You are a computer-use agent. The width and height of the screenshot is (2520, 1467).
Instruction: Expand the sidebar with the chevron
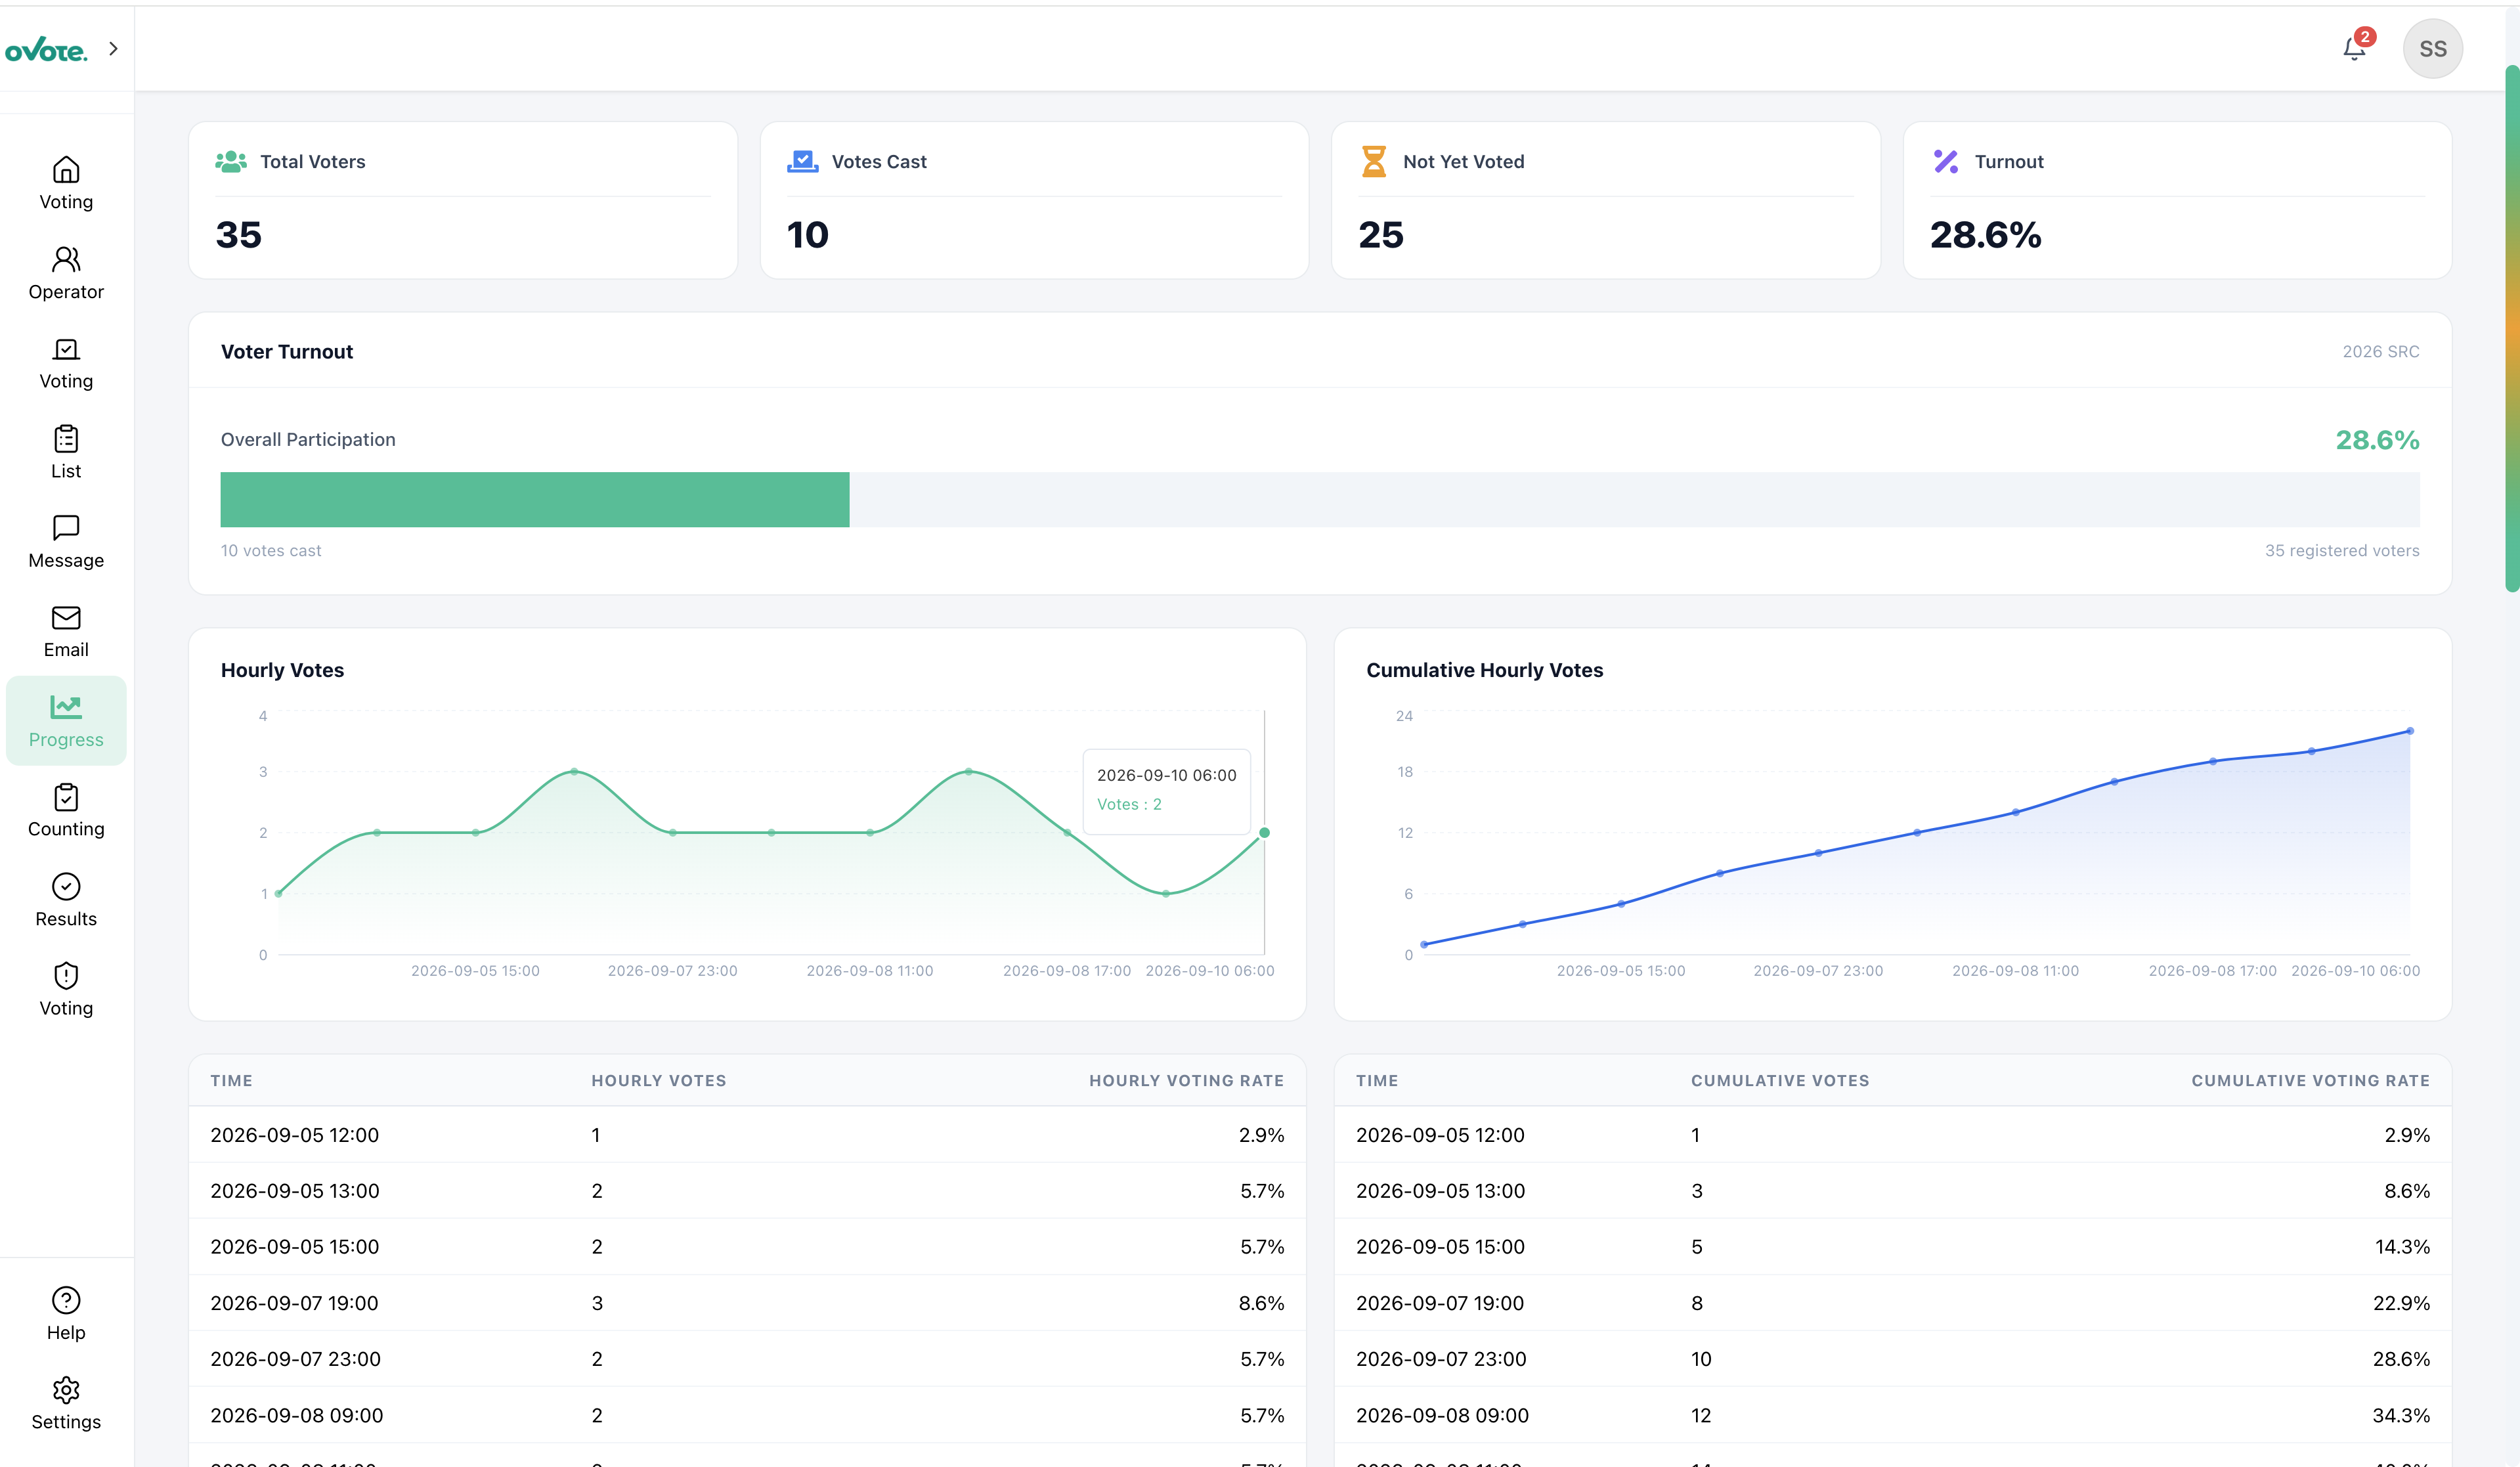click(113, 48)
